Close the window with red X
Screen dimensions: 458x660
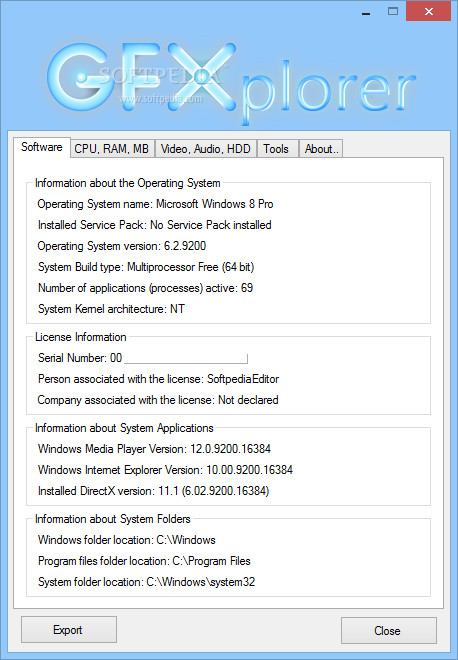click(429, 11)
